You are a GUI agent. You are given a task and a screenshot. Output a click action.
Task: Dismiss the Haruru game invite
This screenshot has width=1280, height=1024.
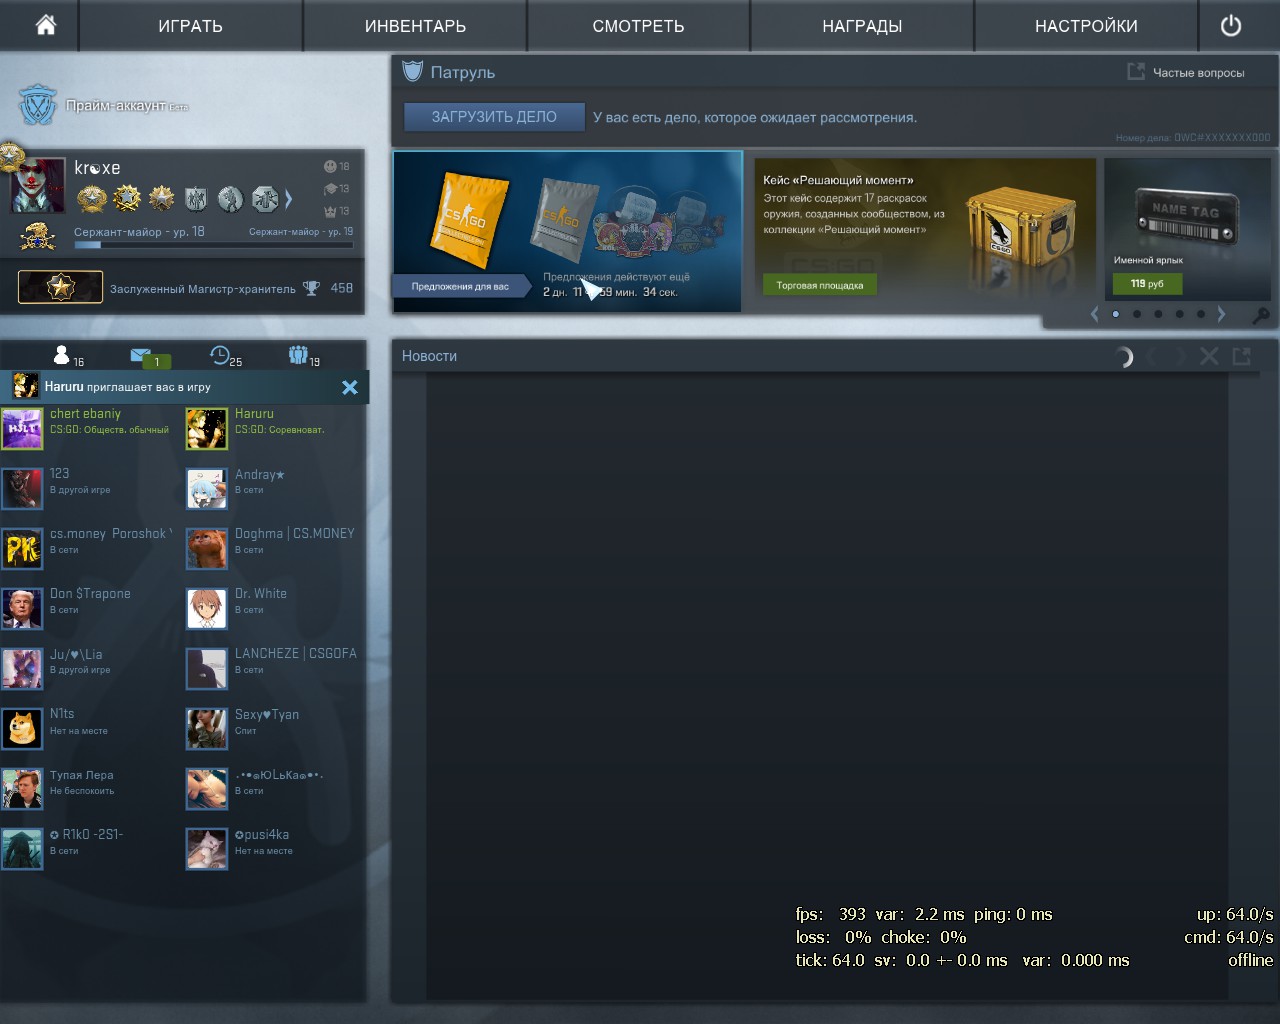coord(350,387)
